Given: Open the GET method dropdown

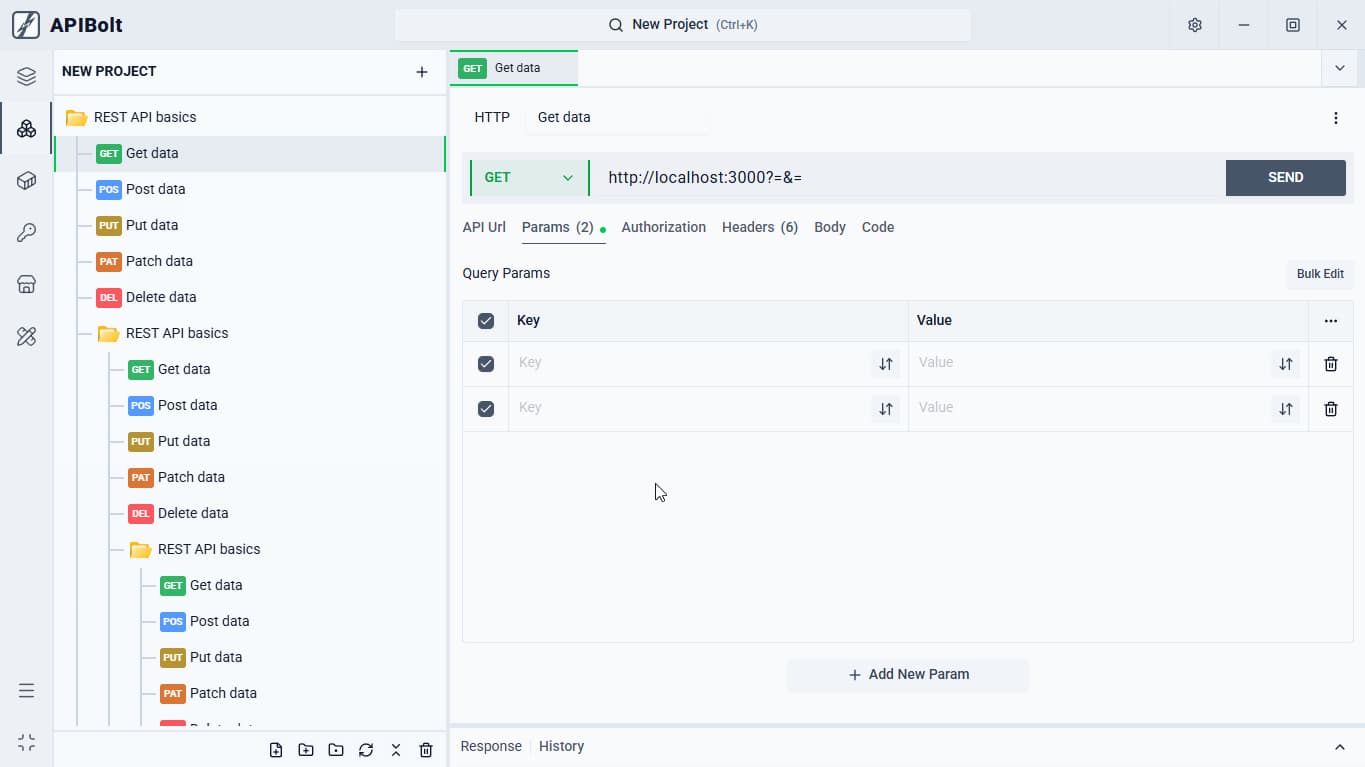Looking at the screenshot, I should (529, 178).
